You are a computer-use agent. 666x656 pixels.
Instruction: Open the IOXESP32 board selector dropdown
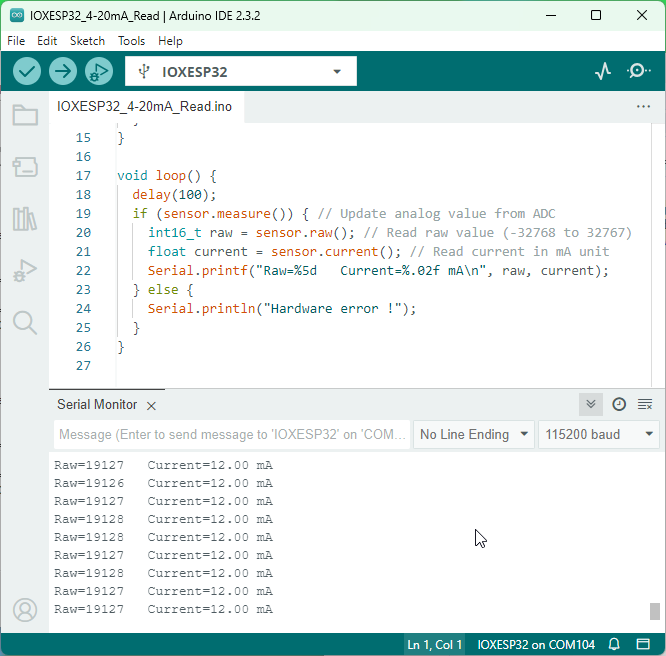click(241, 71)
